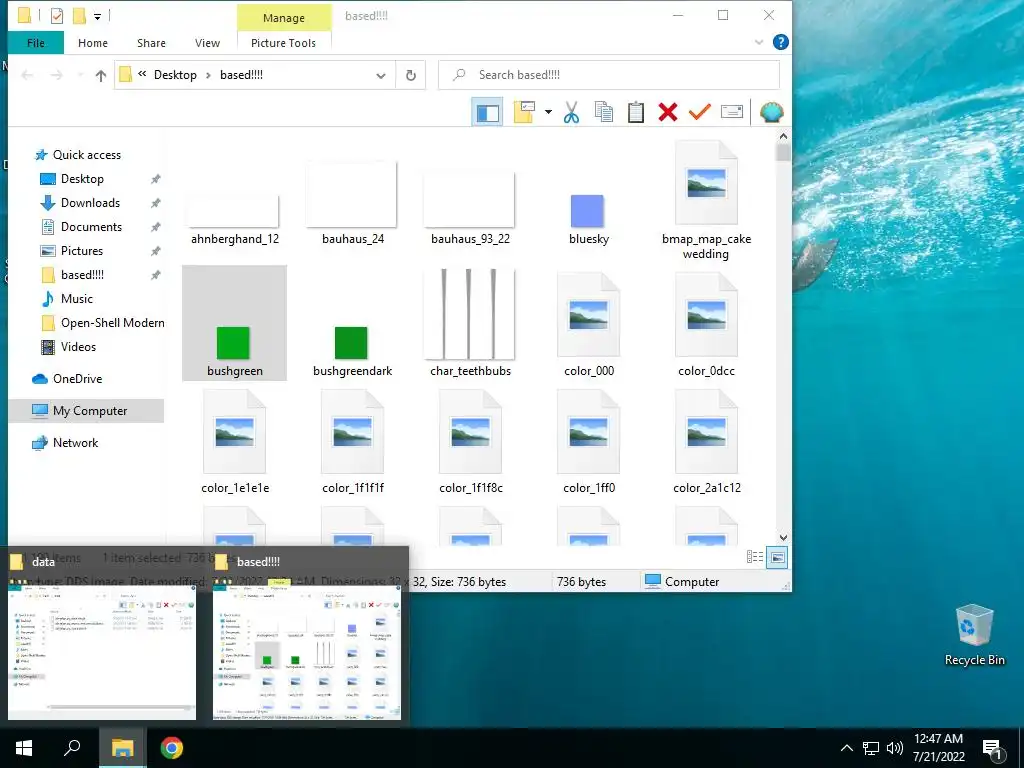
Task: Click the file list scroll down arrow
Action: click(783, 537)
